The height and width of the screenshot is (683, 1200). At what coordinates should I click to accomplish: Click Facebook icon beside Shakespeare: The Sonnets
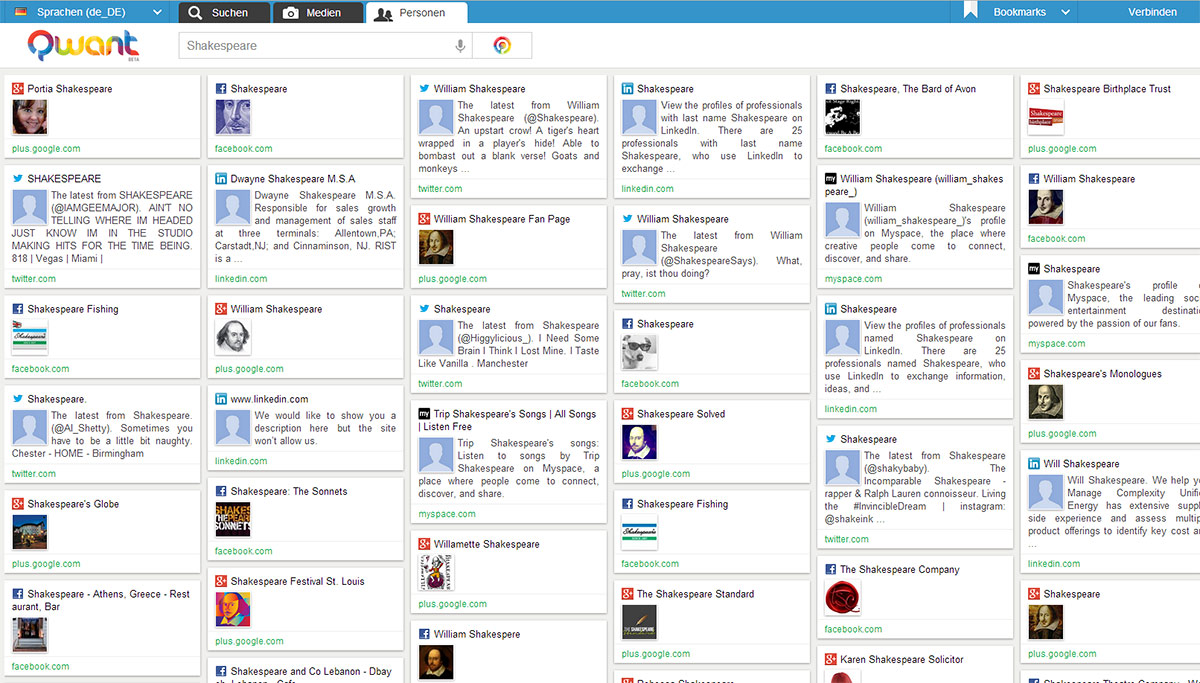pyautogui.click(x=221, y=491)
